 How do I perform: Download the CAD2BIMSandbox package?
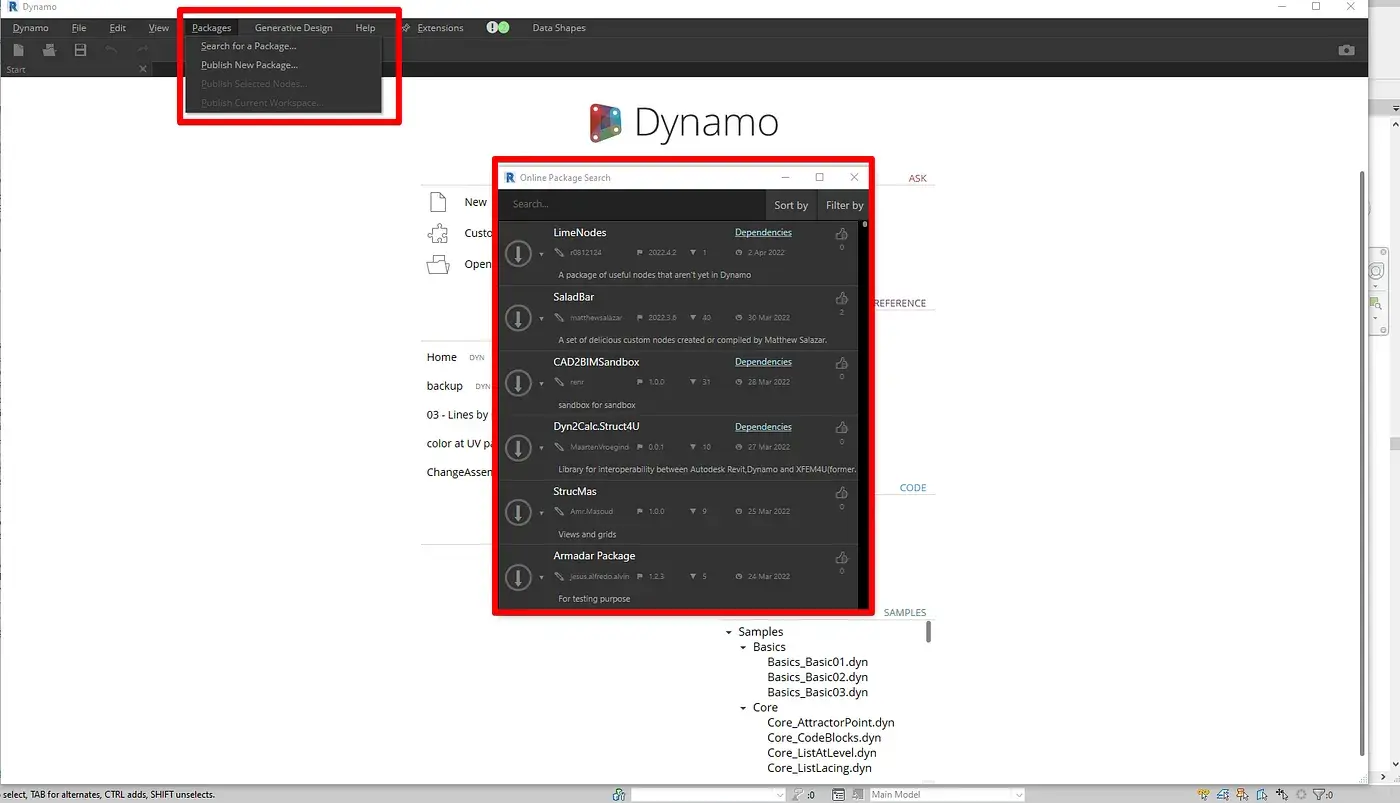[x=518, y=383]
